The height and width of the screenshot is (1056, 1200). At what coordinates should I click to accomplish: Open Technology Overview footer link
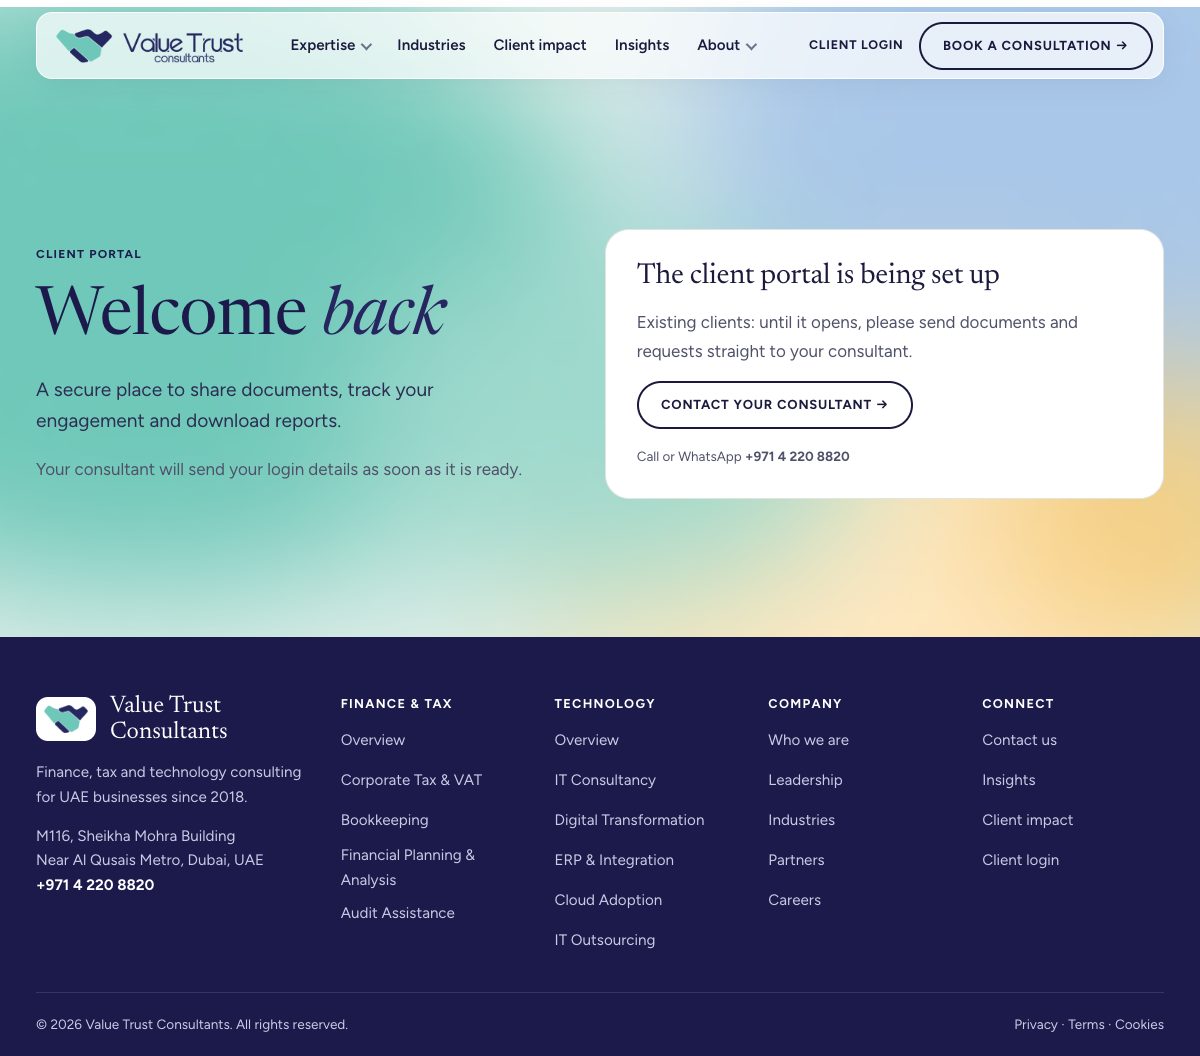point(587,740)
